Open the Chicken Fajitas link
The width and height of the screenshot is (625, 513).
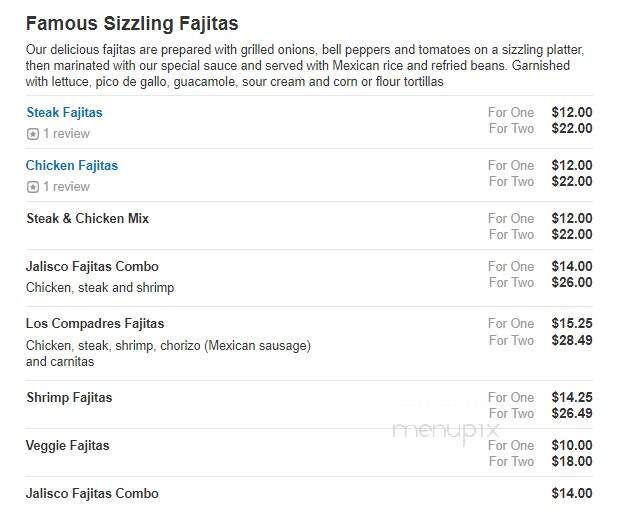click(x=72, y=165)
